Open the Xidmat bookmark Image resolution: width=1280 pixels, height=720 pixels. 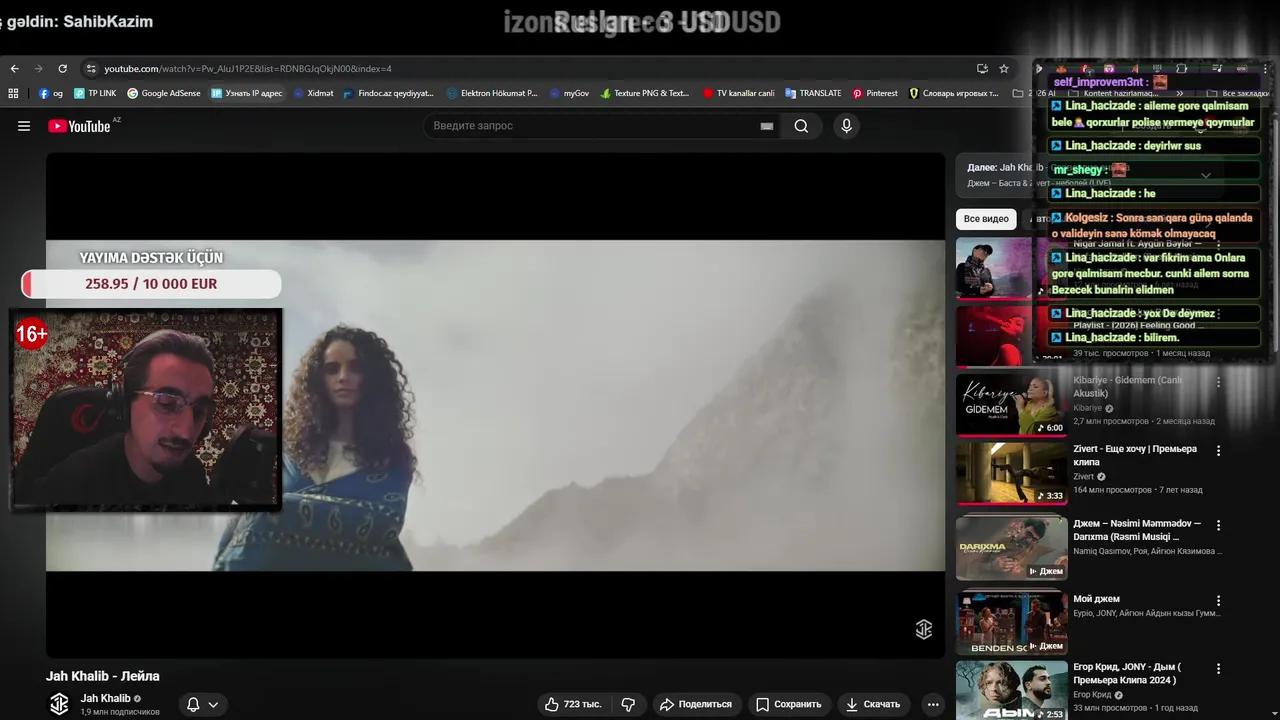(313, 93)
